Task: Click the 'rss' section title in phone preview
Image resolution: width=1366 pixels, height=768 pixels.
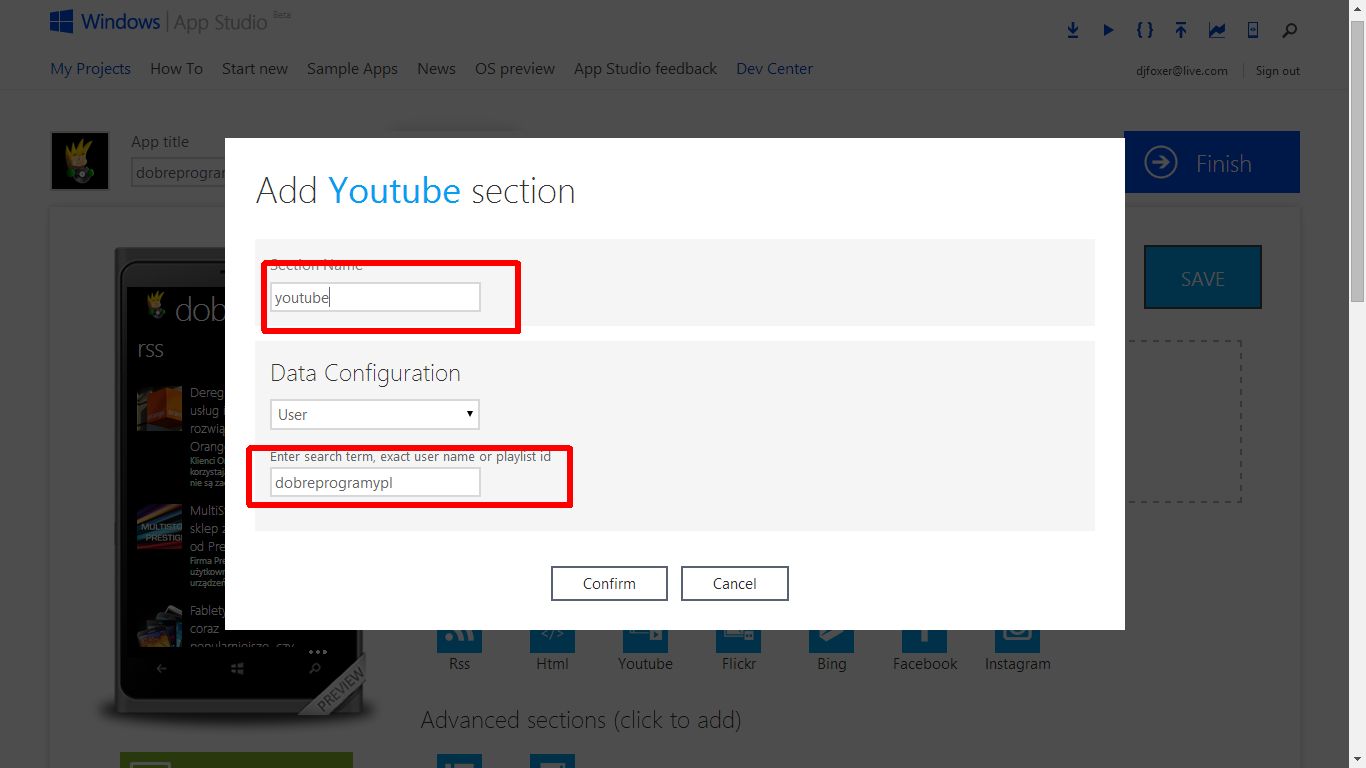Action: (150, 350)
